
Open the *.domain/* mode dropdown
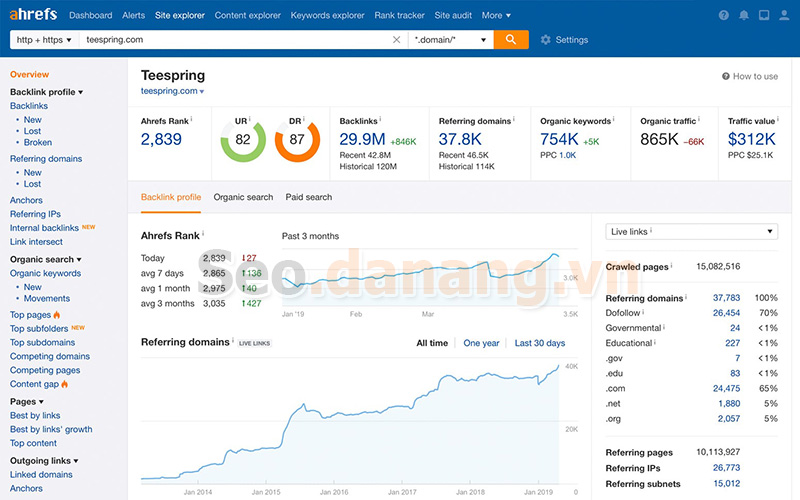pos(452,40)
